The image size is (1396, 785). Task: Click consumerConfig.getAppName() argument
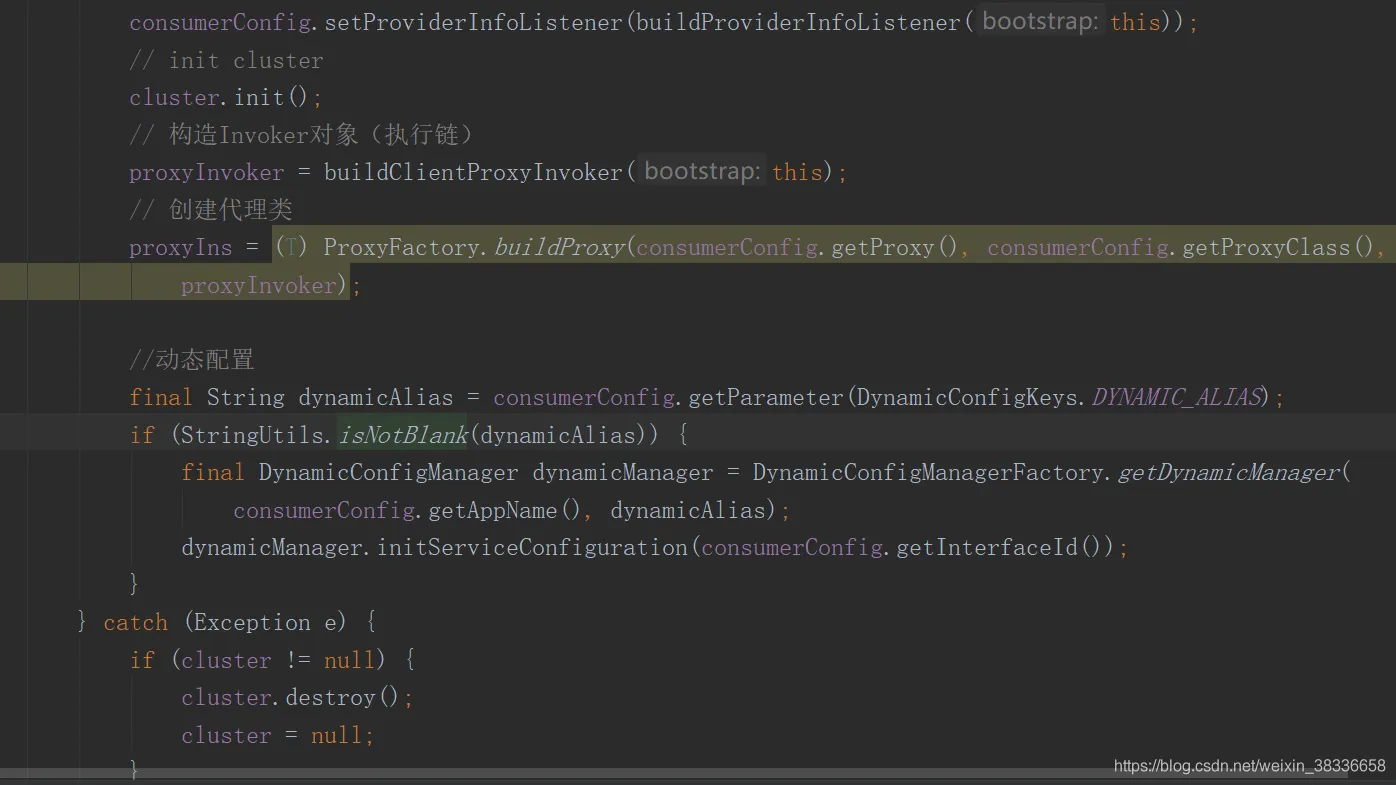[x=406, y=510]
